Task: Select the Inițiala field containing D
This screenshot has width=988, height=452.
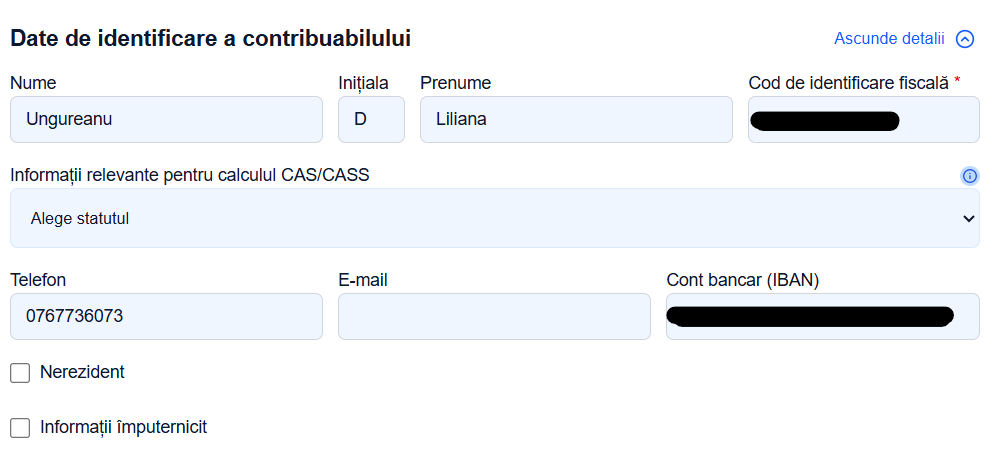Action: click(x=371, y=119)
